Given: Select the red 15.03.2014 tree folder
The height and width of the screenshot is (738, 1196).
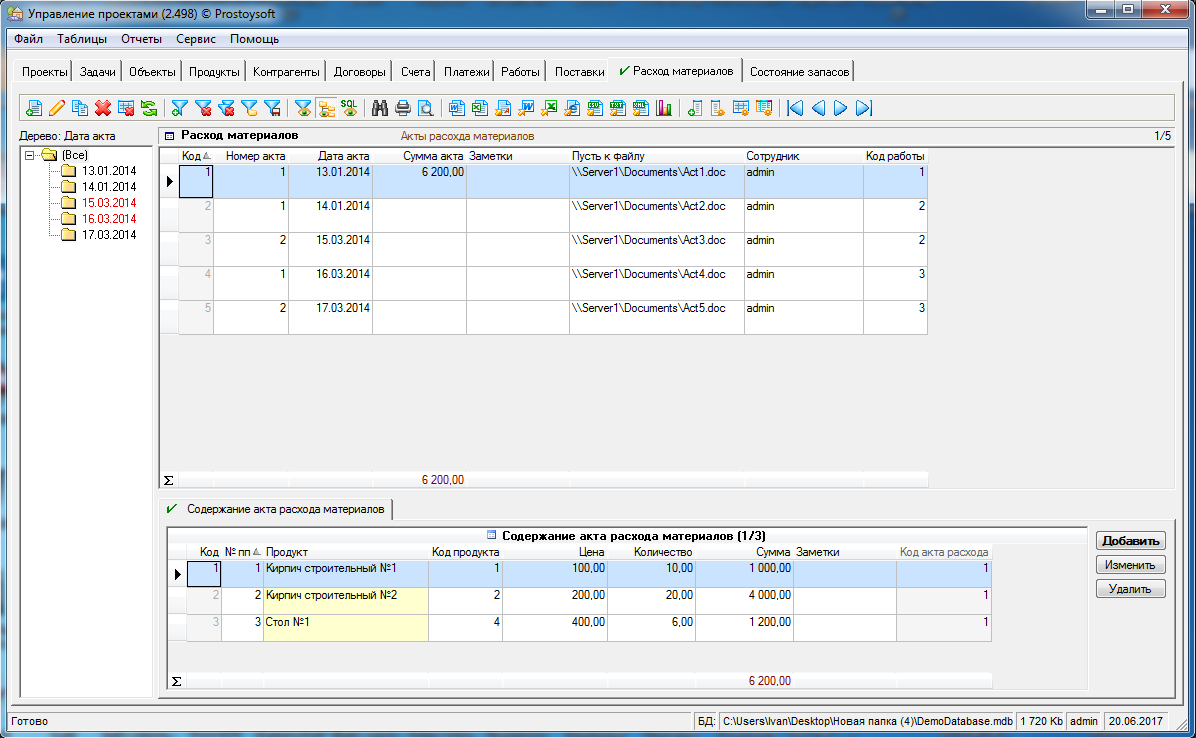Looking at the screenshot, I should [99, 203].
